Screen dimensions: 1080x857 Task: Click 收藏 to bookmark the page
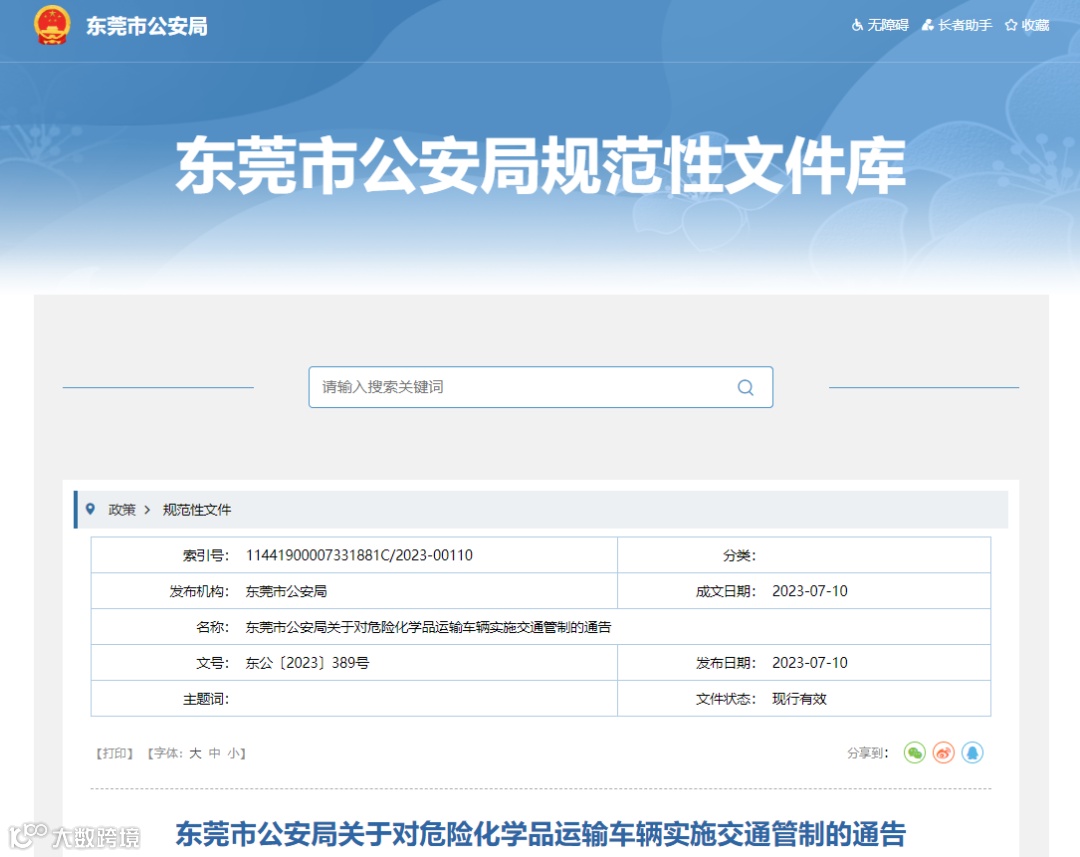pyautogui.click(x=1027, y=25)
